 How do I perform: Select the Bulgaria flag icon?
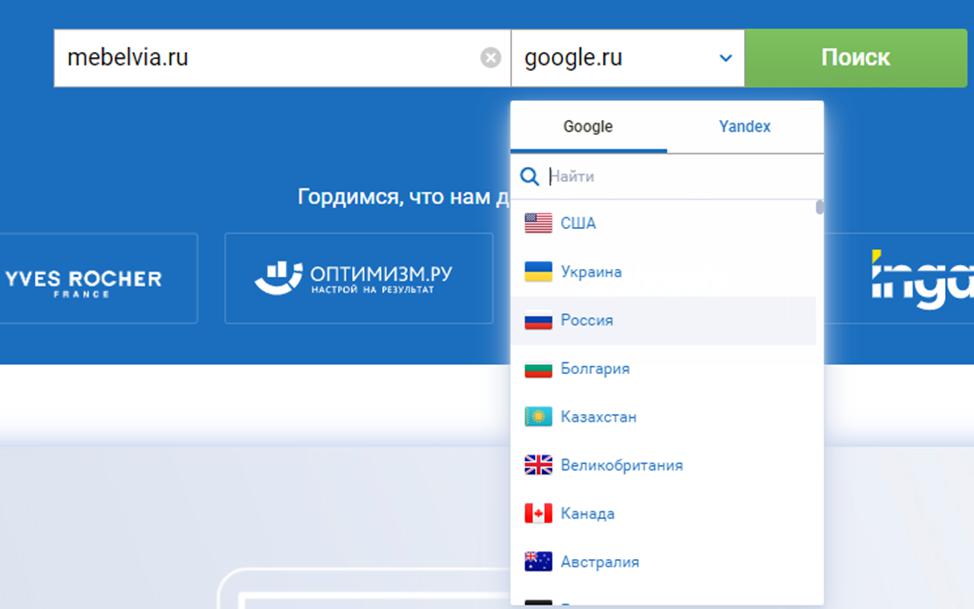pos(538,369)
